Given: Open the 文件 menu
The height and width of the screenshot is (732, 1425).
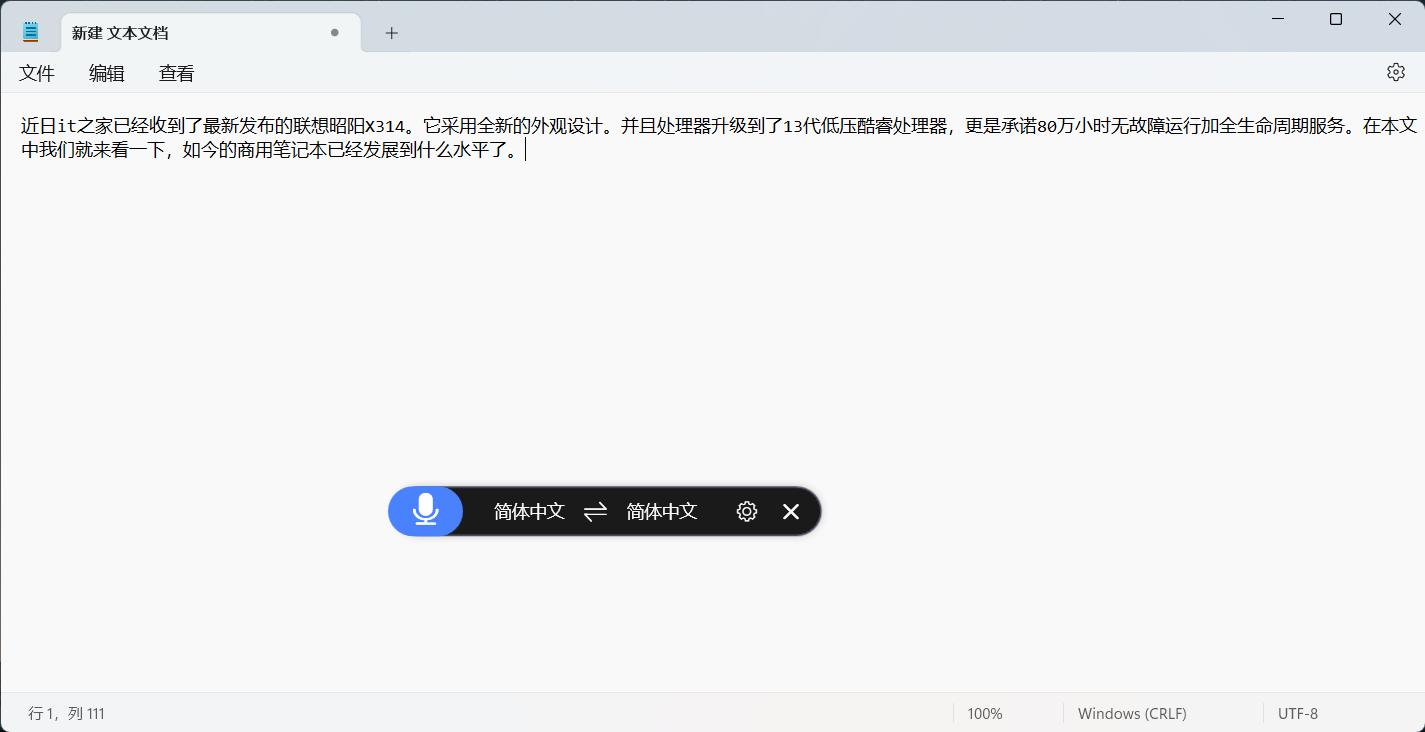Looking at the screenshot, I should pyautogui.click(x=37, y=72).
